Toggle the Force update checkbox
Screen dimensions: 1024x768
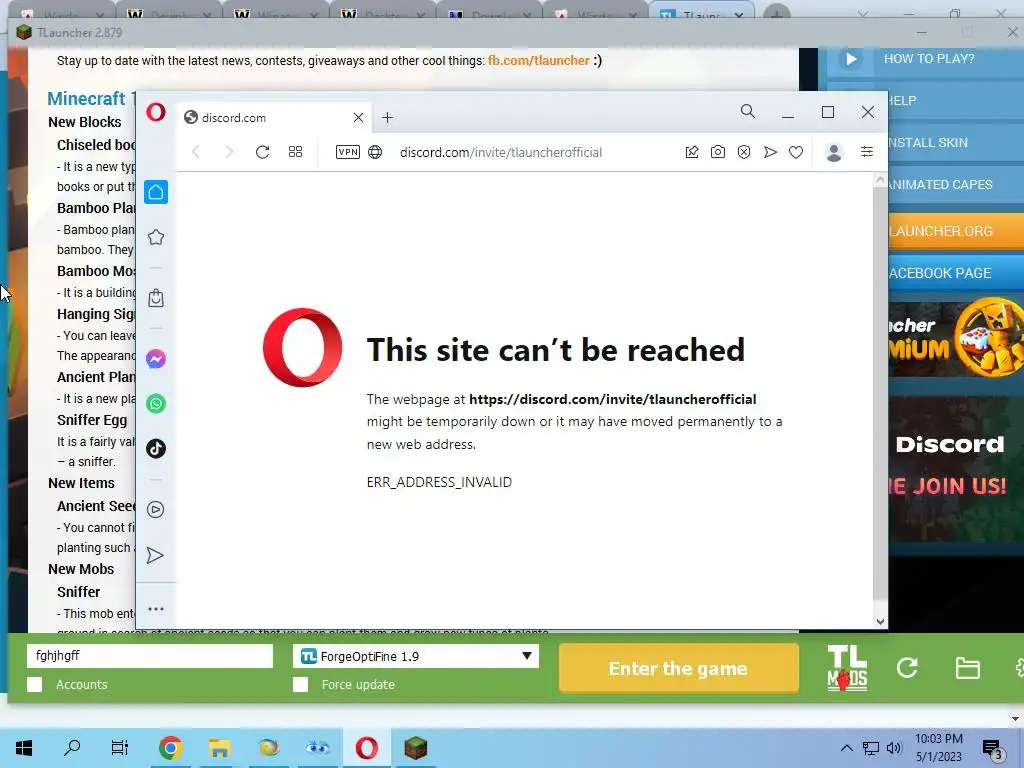pyautogui.click(x=300, y=684)
